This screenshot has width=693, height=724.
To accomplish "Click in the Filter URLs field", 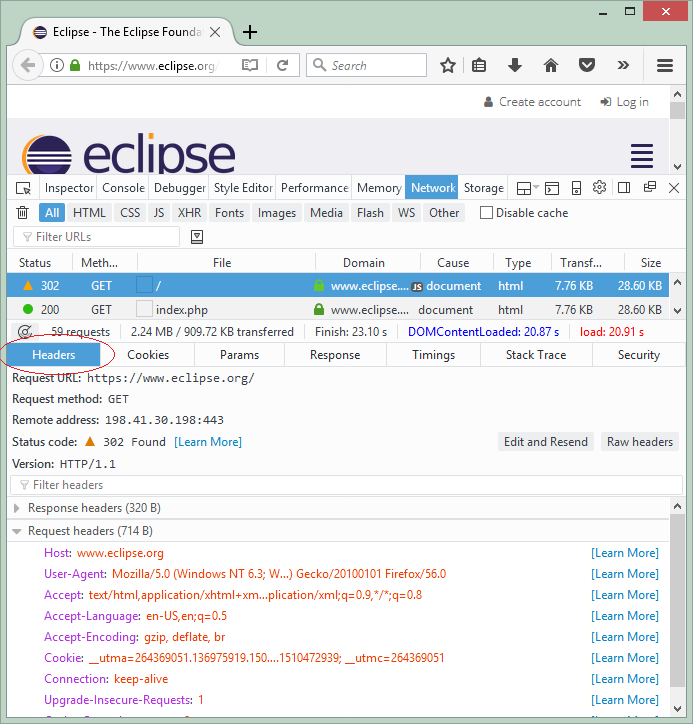I will click(x=96, y=237).
